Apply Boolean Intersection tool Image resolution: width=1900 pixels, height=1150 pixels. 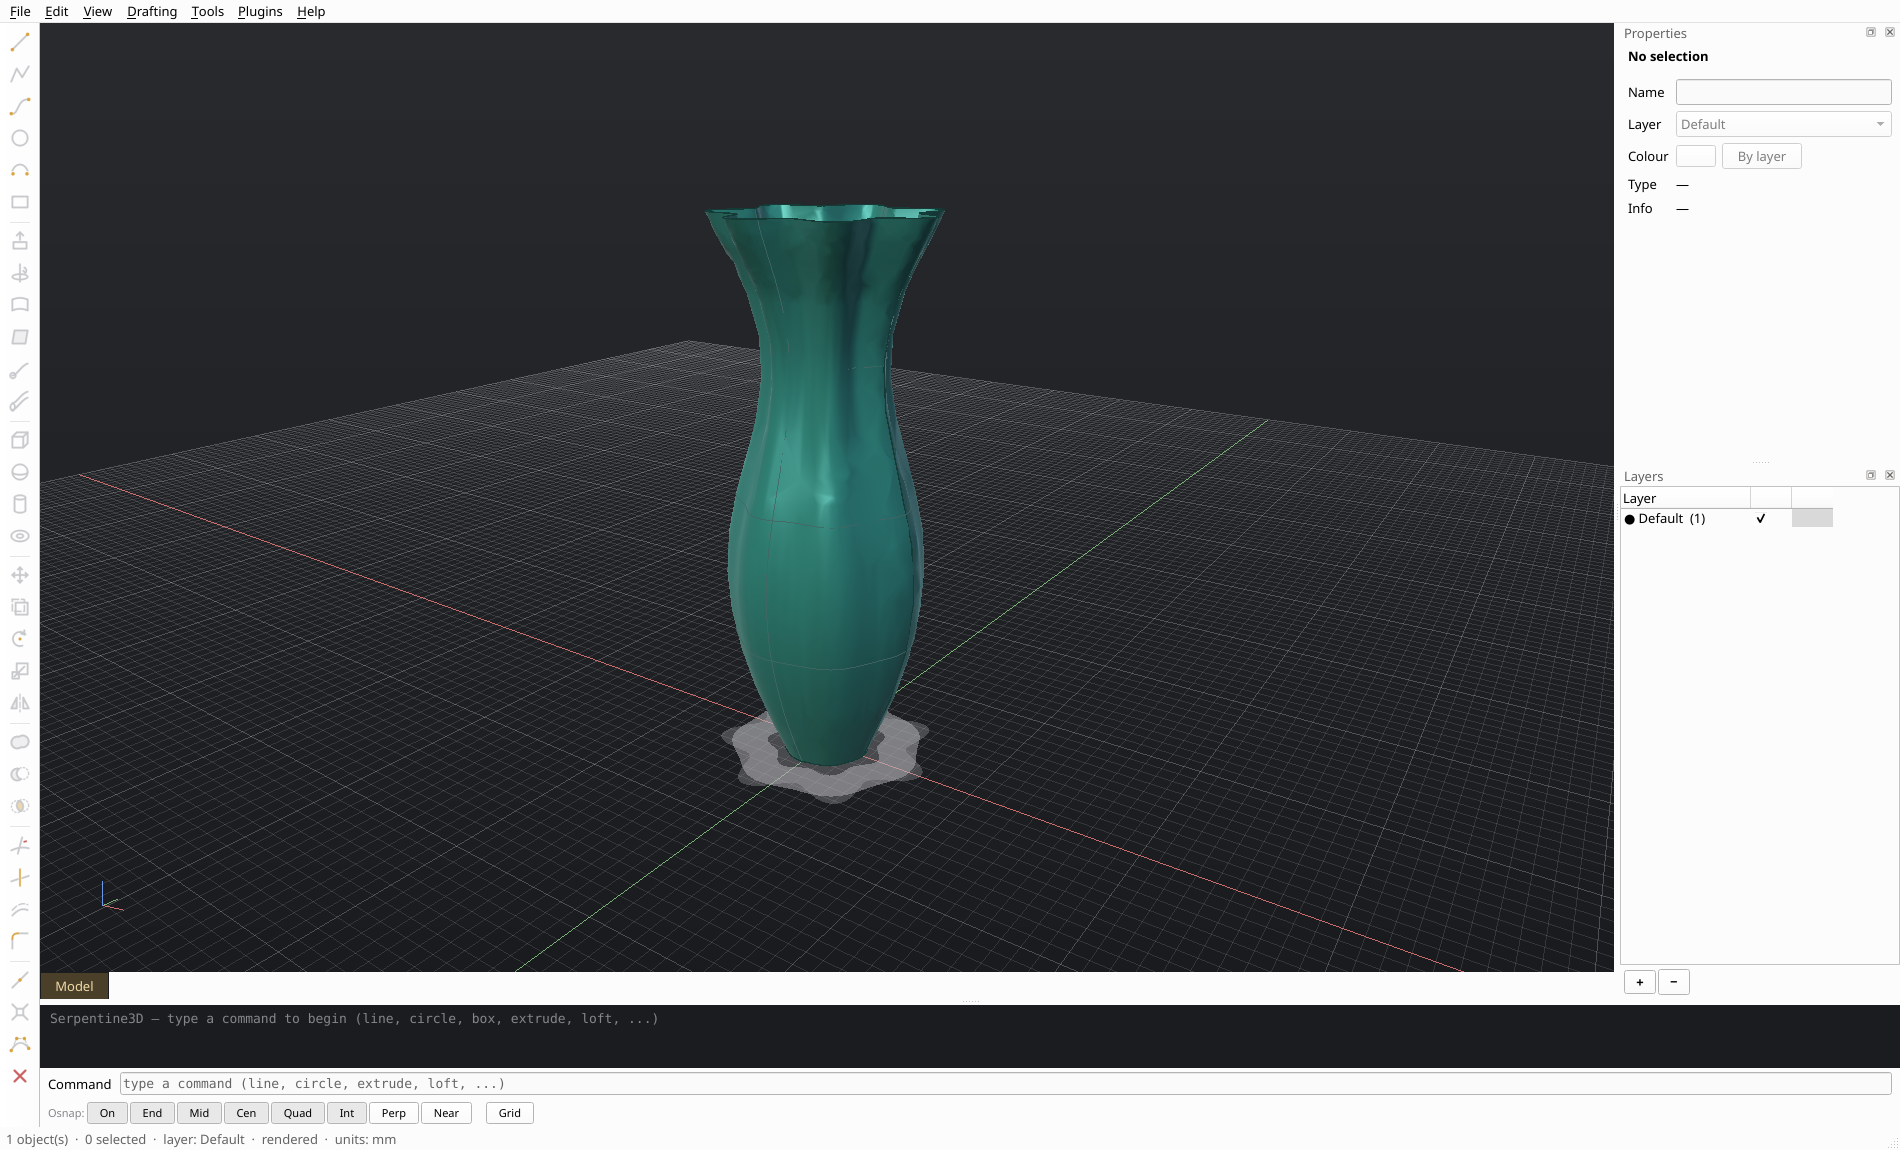point(20,806)
